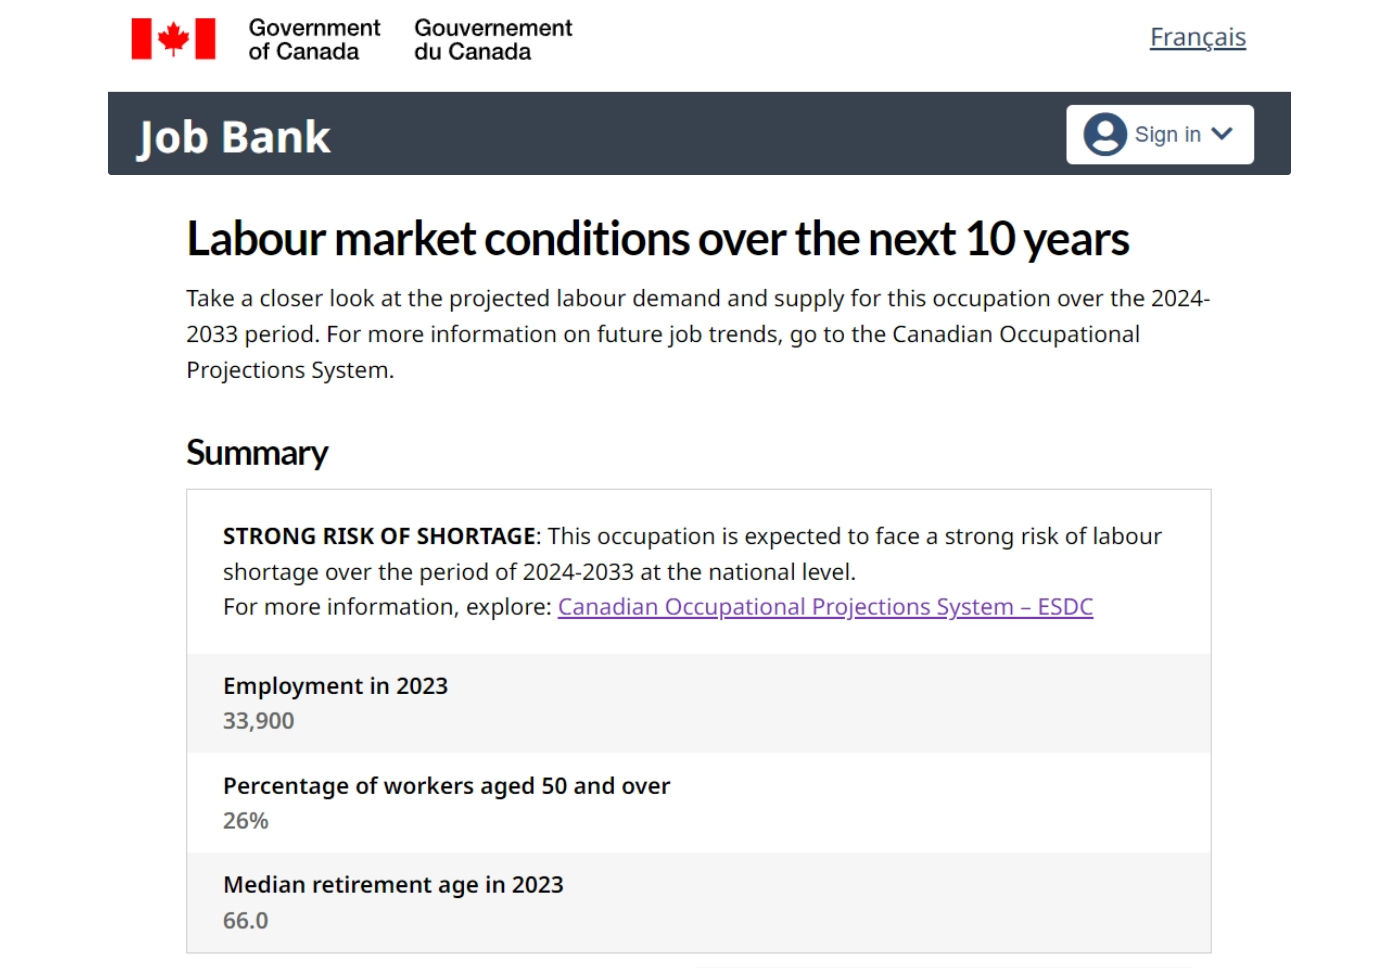Click the 33,900 employment value
The height and width of the screenshot is (968, 1378).
(258, 721)
